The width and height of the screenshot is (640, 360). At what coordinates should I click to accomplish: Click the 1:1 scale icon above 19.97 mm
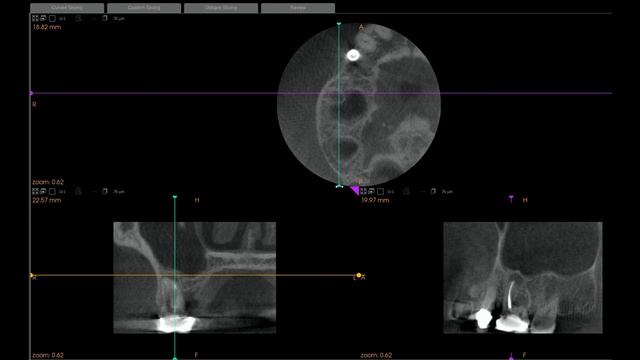[391, 192]
